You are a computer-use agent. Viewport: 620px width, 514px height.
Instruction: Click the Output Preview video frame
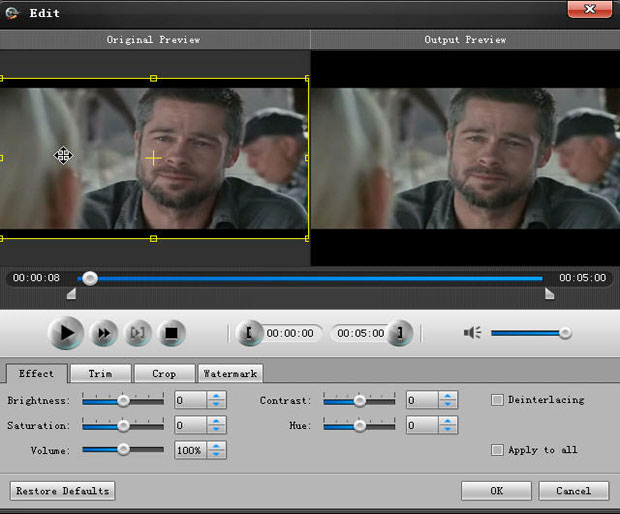click(x=465, y=158)
